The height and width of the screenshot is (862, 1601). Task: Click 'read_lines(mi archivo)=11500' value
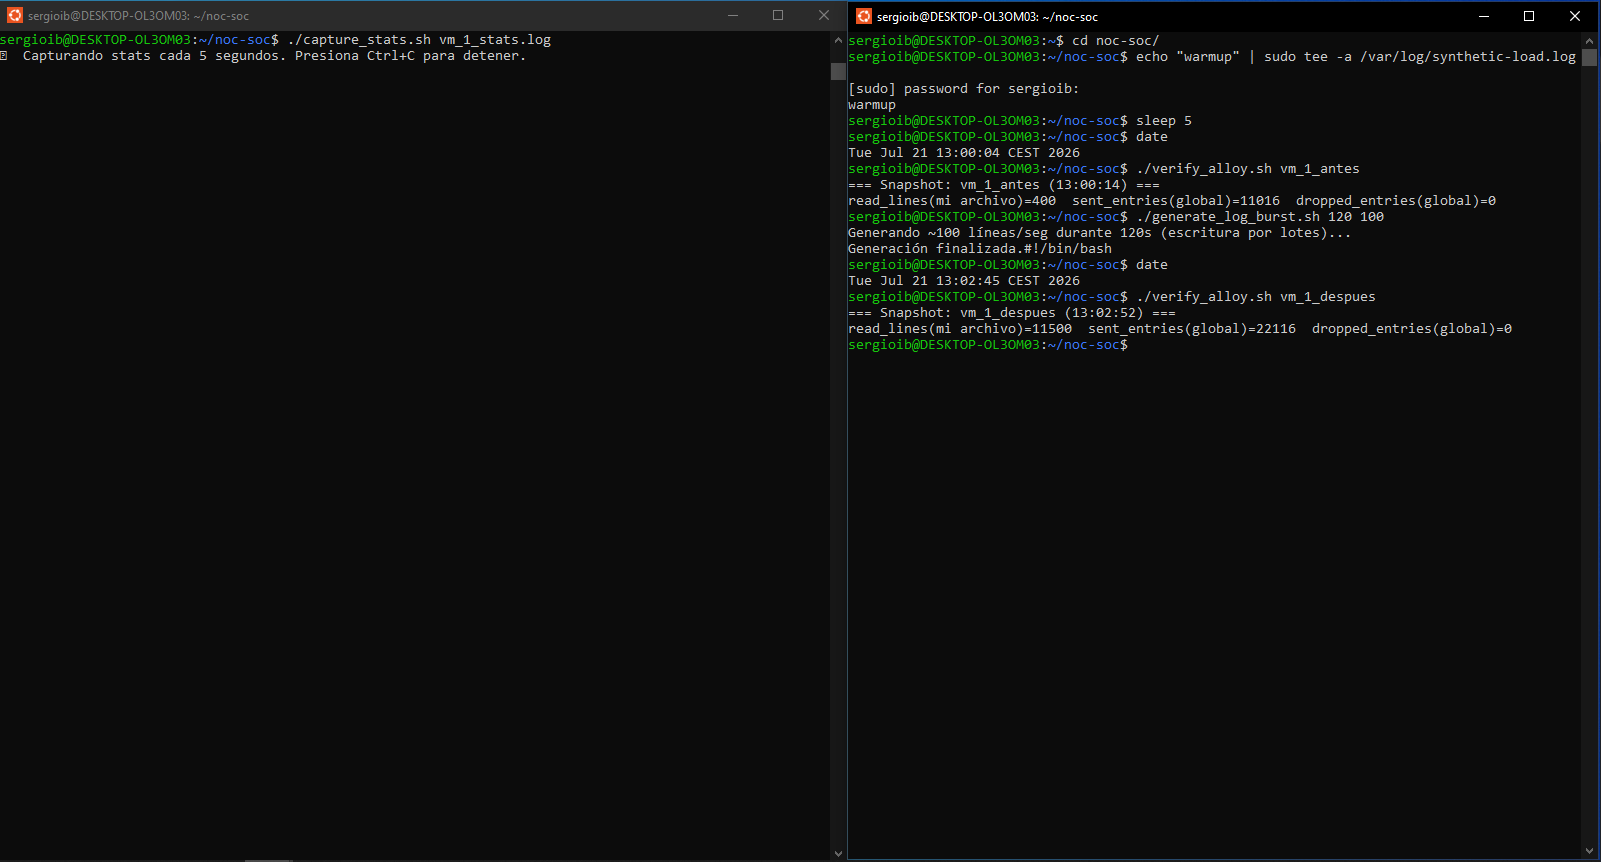pos(960,329)
